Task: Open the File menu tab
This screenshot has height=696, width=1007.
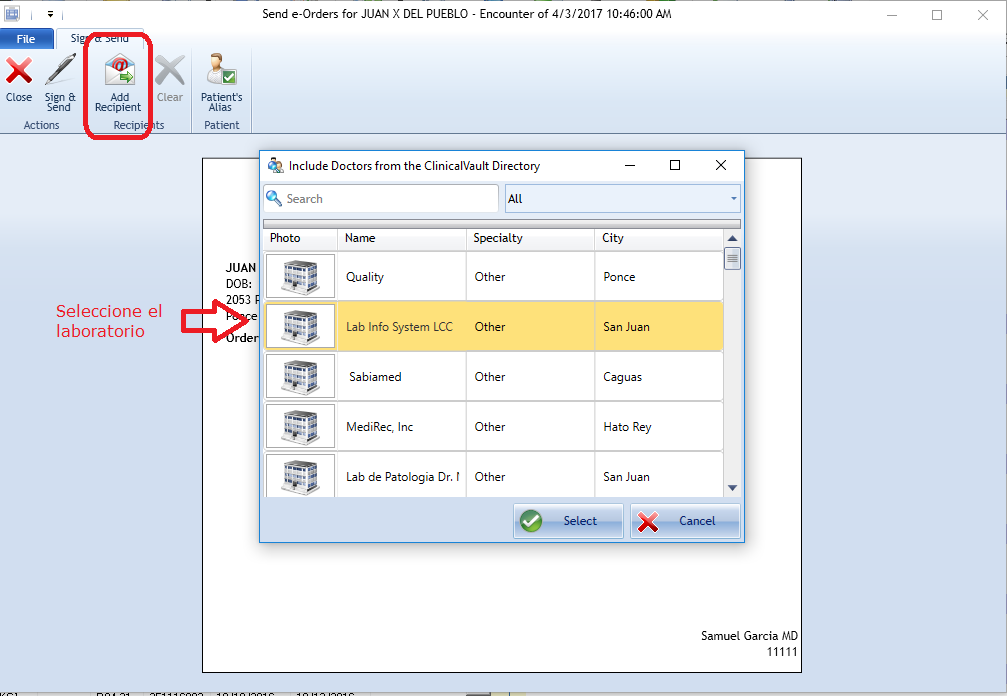Action: [26, 39]
